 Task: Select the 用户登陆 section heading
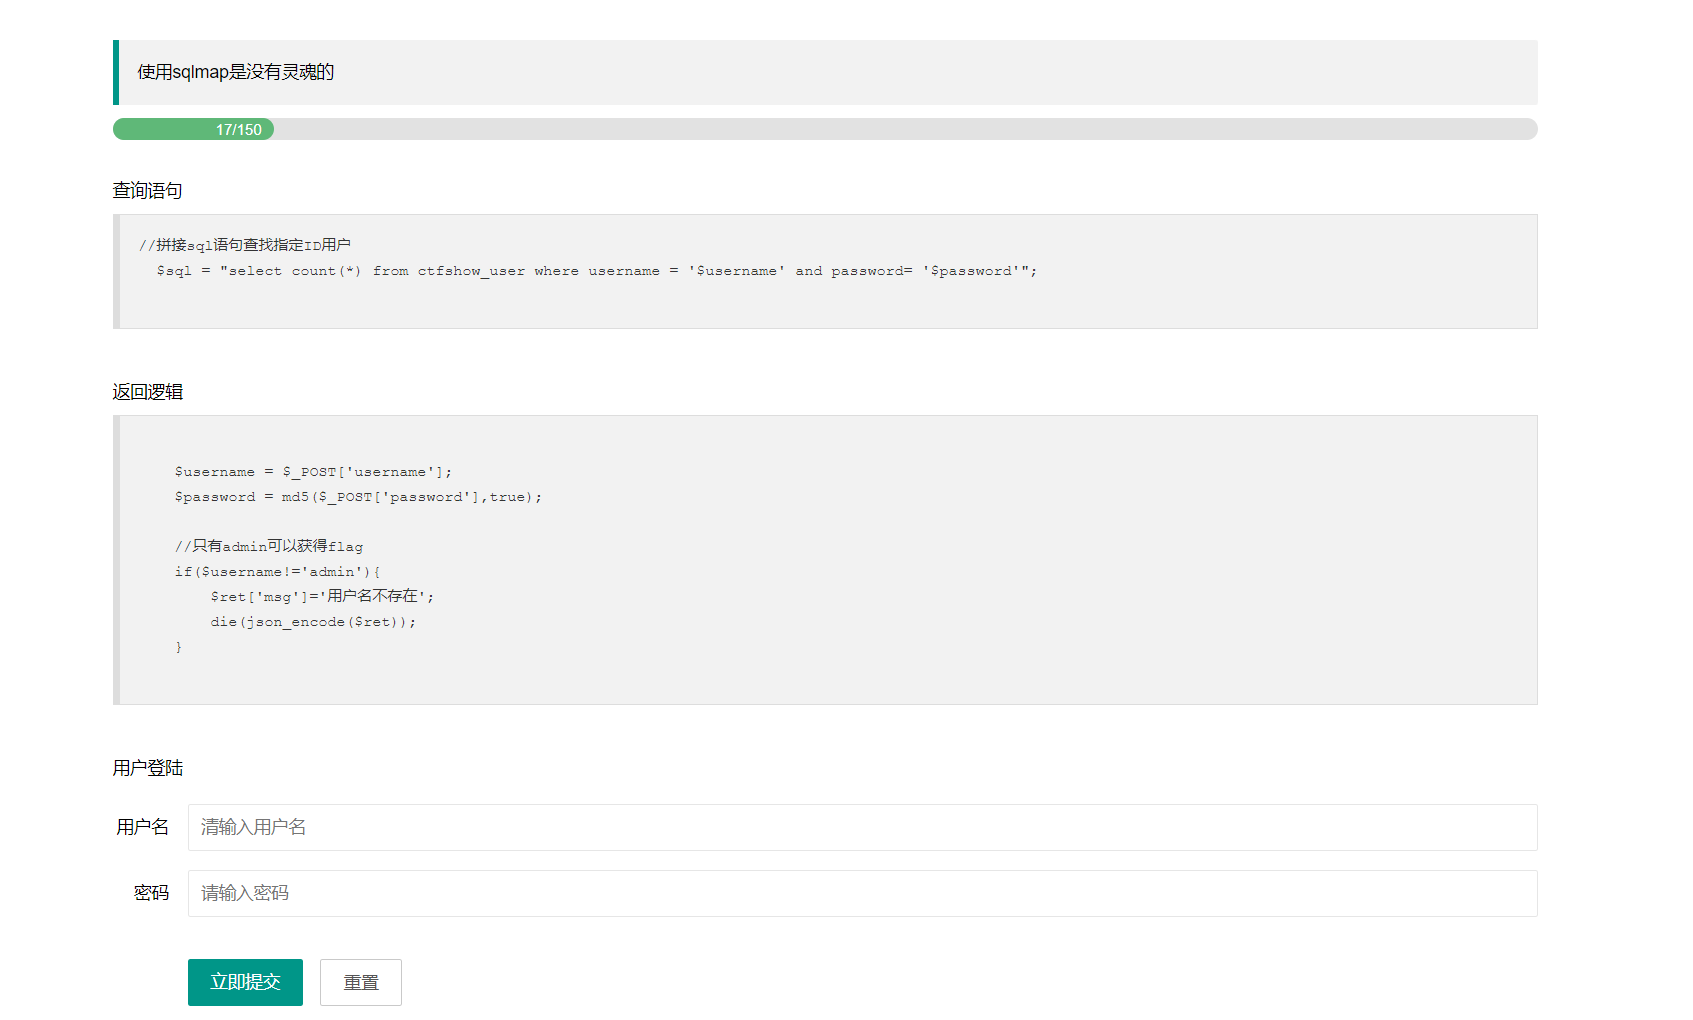coord(147,767)
